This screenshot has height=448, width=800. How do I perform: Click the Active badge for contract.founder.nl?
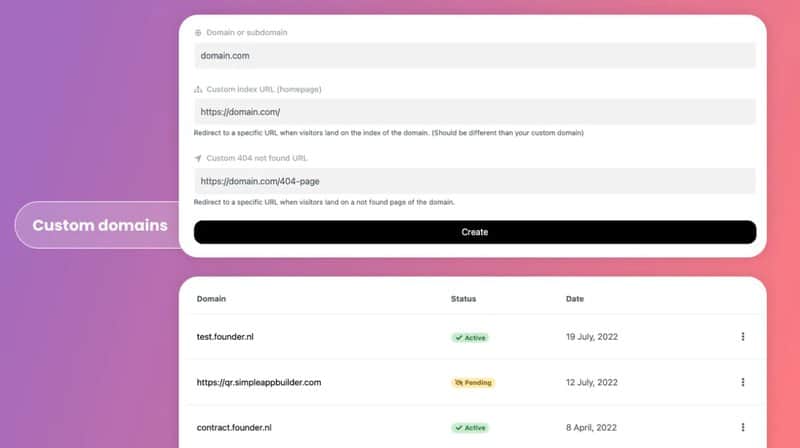point(470,428)
